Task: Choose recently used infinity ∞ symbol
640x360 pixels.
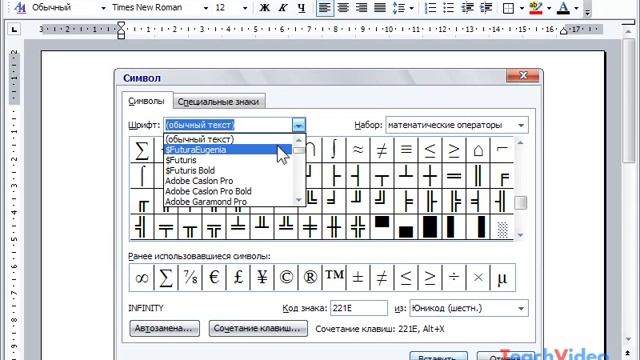Action: tap(142, 278)
